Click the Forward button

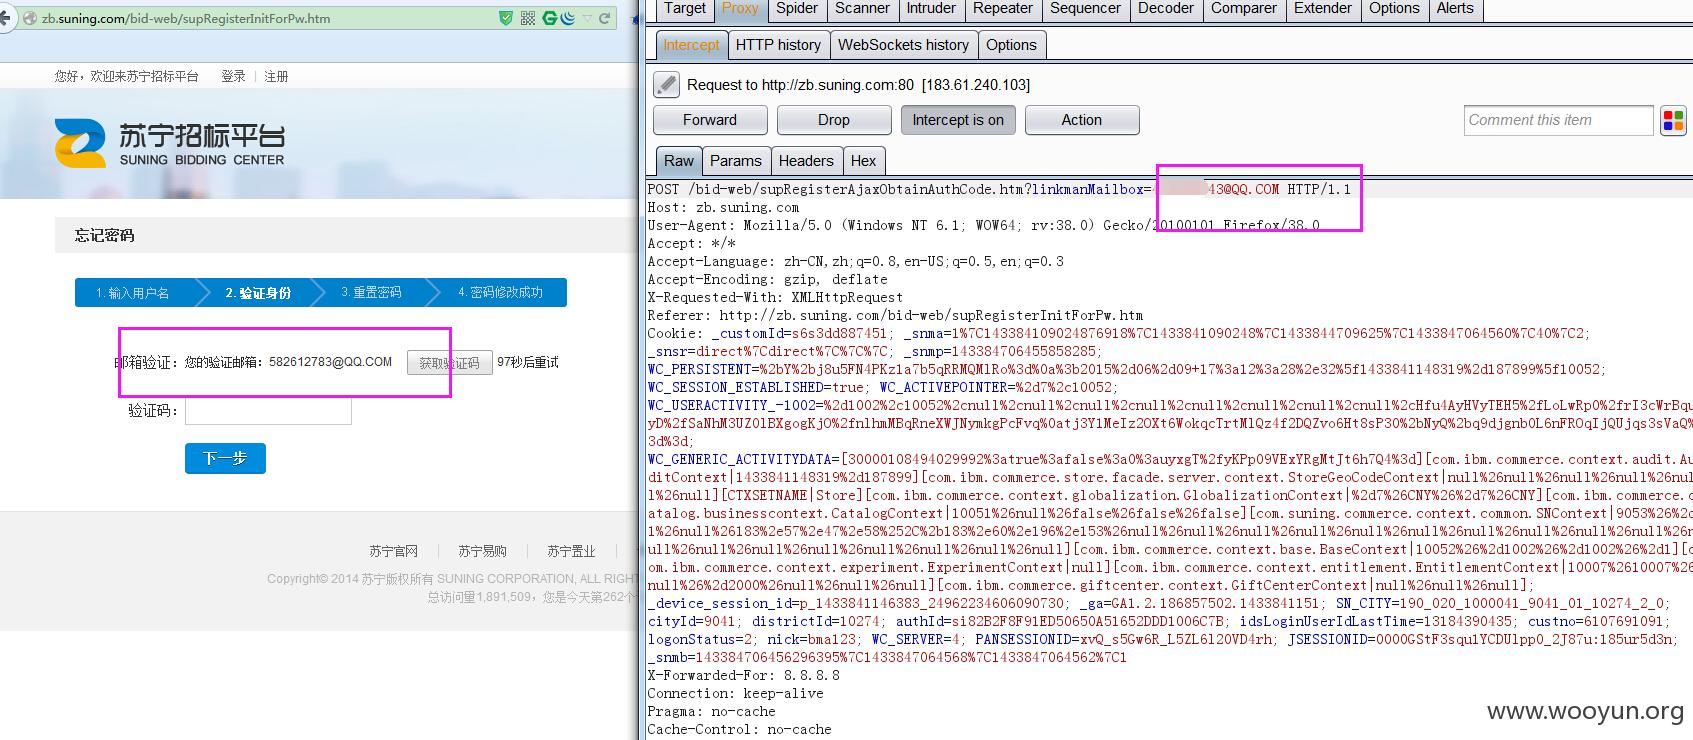[x=710, y=120]
